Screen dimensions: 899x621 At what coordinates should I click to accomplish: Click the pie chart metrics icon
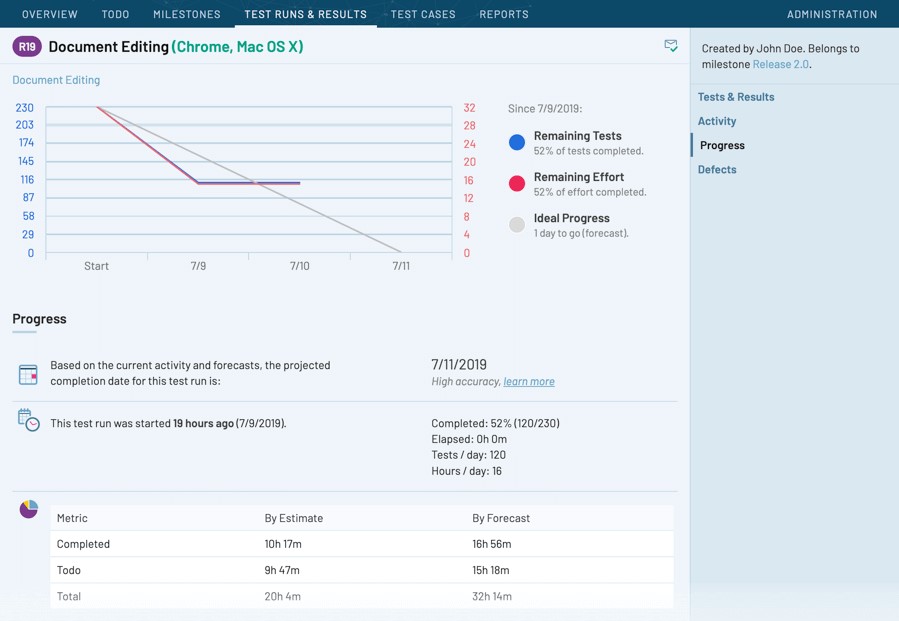[x=29, y=510]
